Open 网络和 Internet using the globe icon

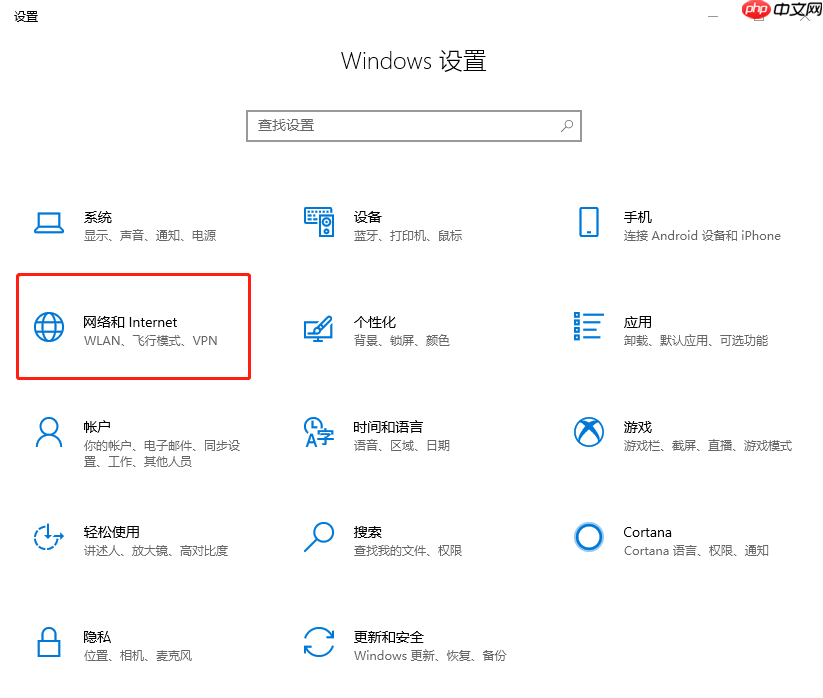48,328
